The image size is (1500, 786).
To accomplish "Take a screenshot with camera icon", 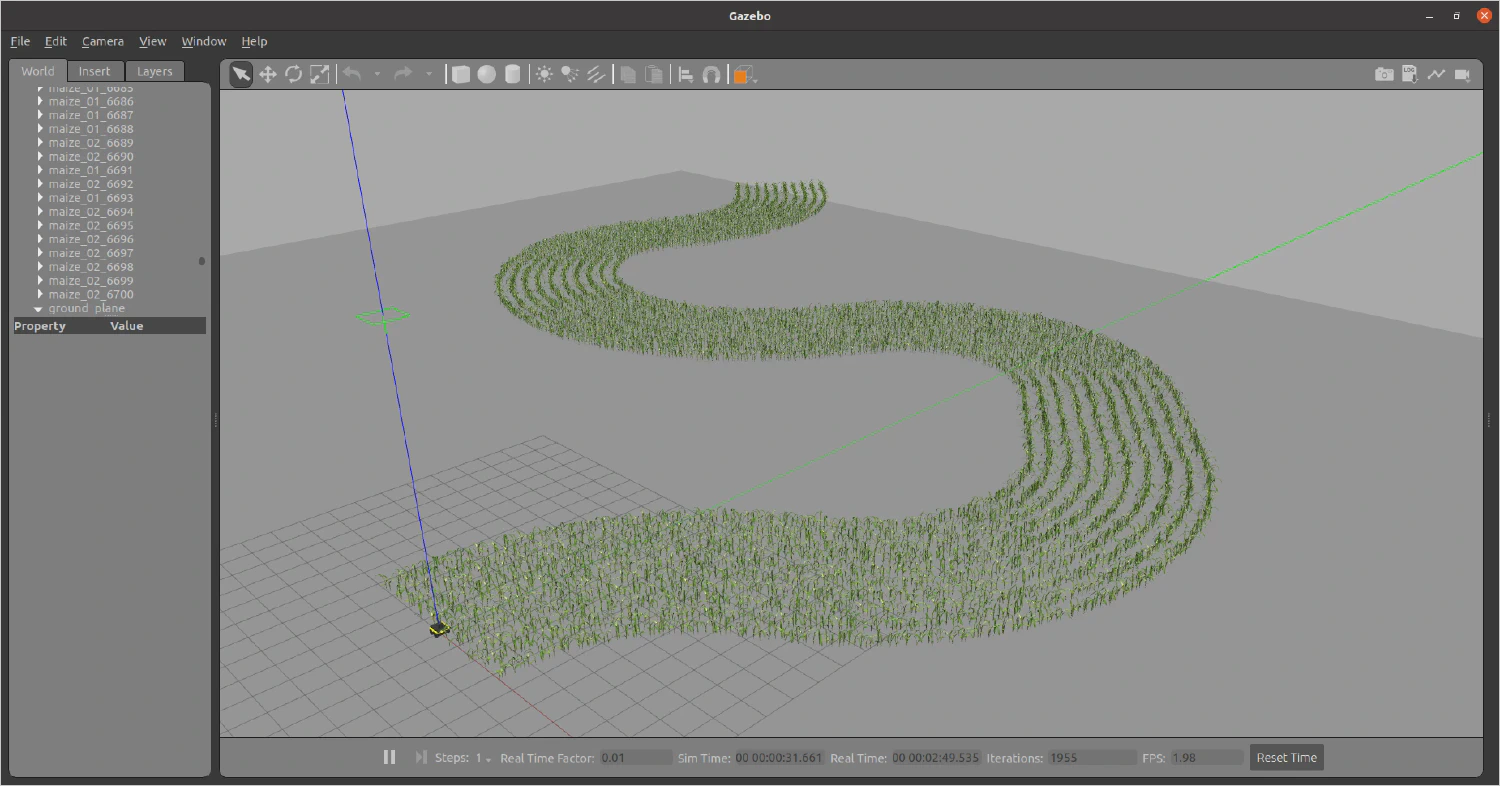I will (1384, 74).
